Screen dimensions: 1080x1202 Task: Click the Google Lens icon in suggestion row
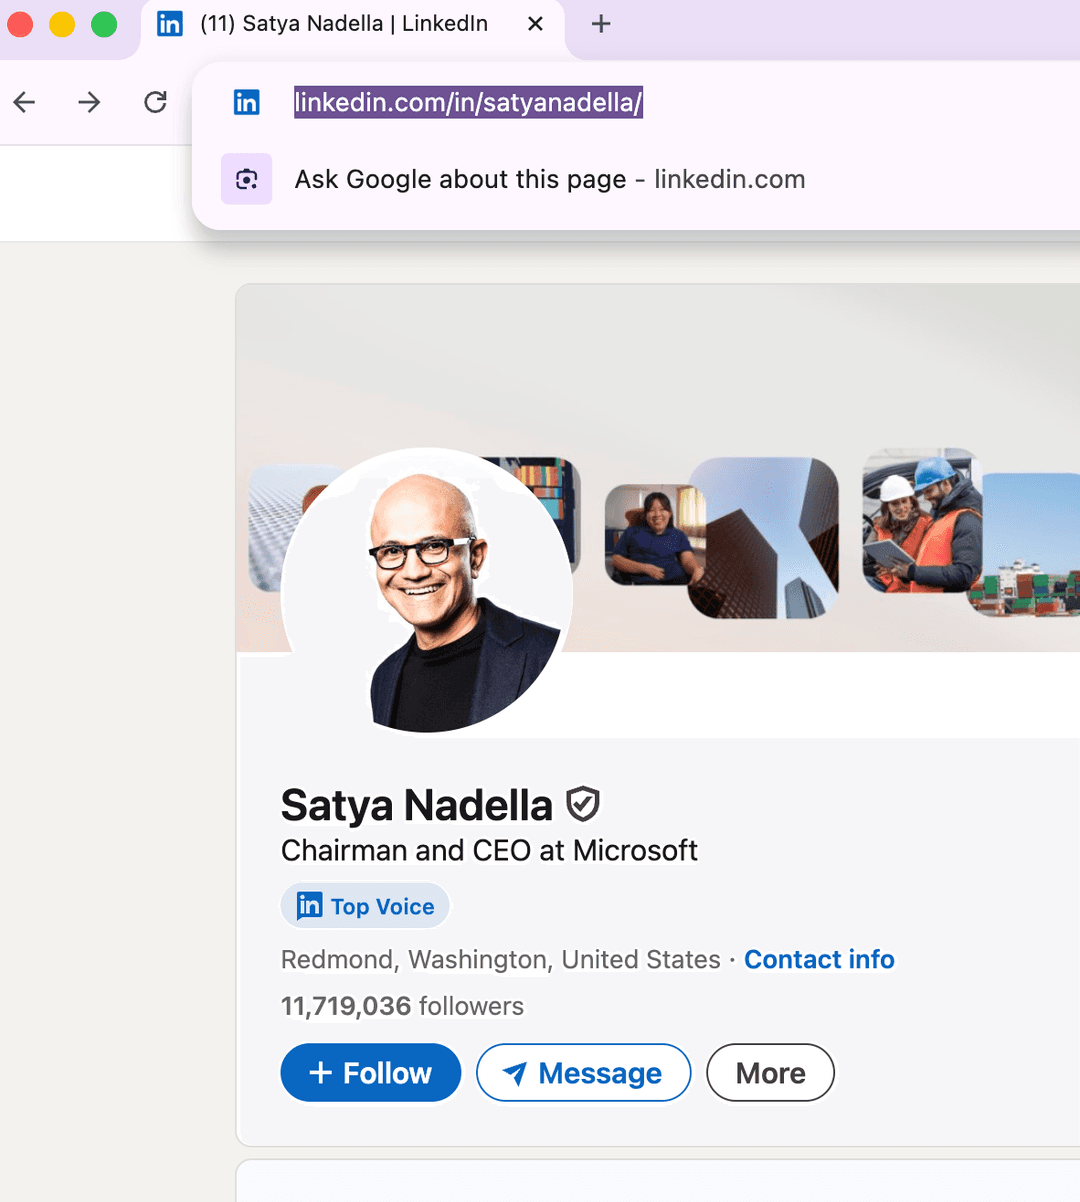(246, 179)
